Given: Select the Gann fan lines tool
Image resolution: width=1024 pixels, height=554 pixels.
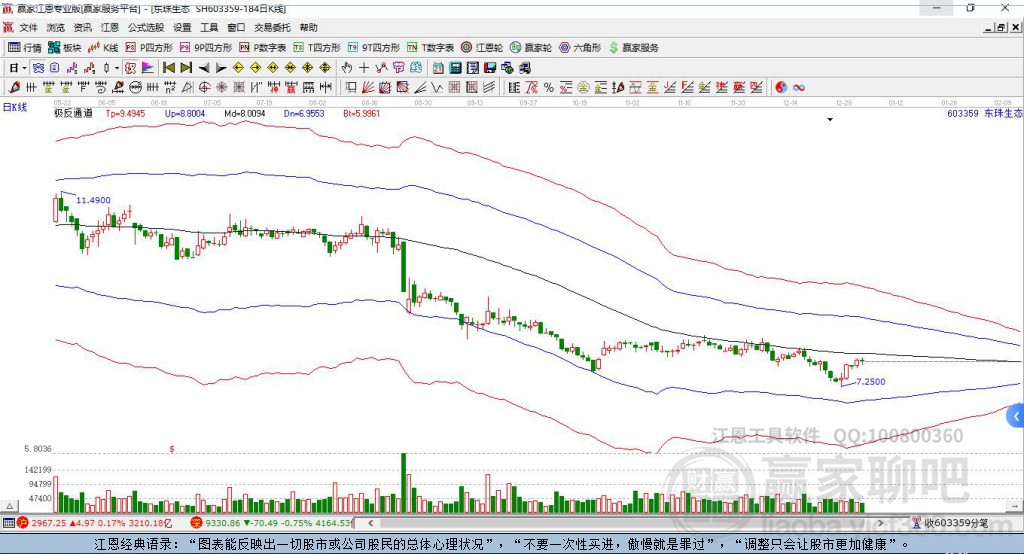Looking at the screenshot, I should 368,87.
